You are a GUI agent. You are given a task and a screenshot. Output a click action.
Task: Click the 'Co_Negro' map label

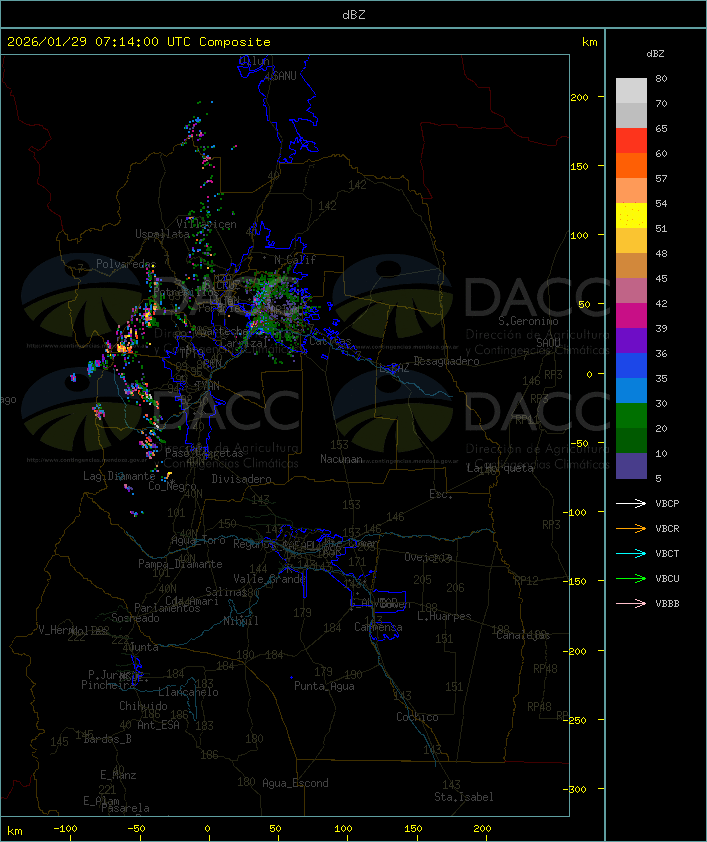click(x=172, y=487)
